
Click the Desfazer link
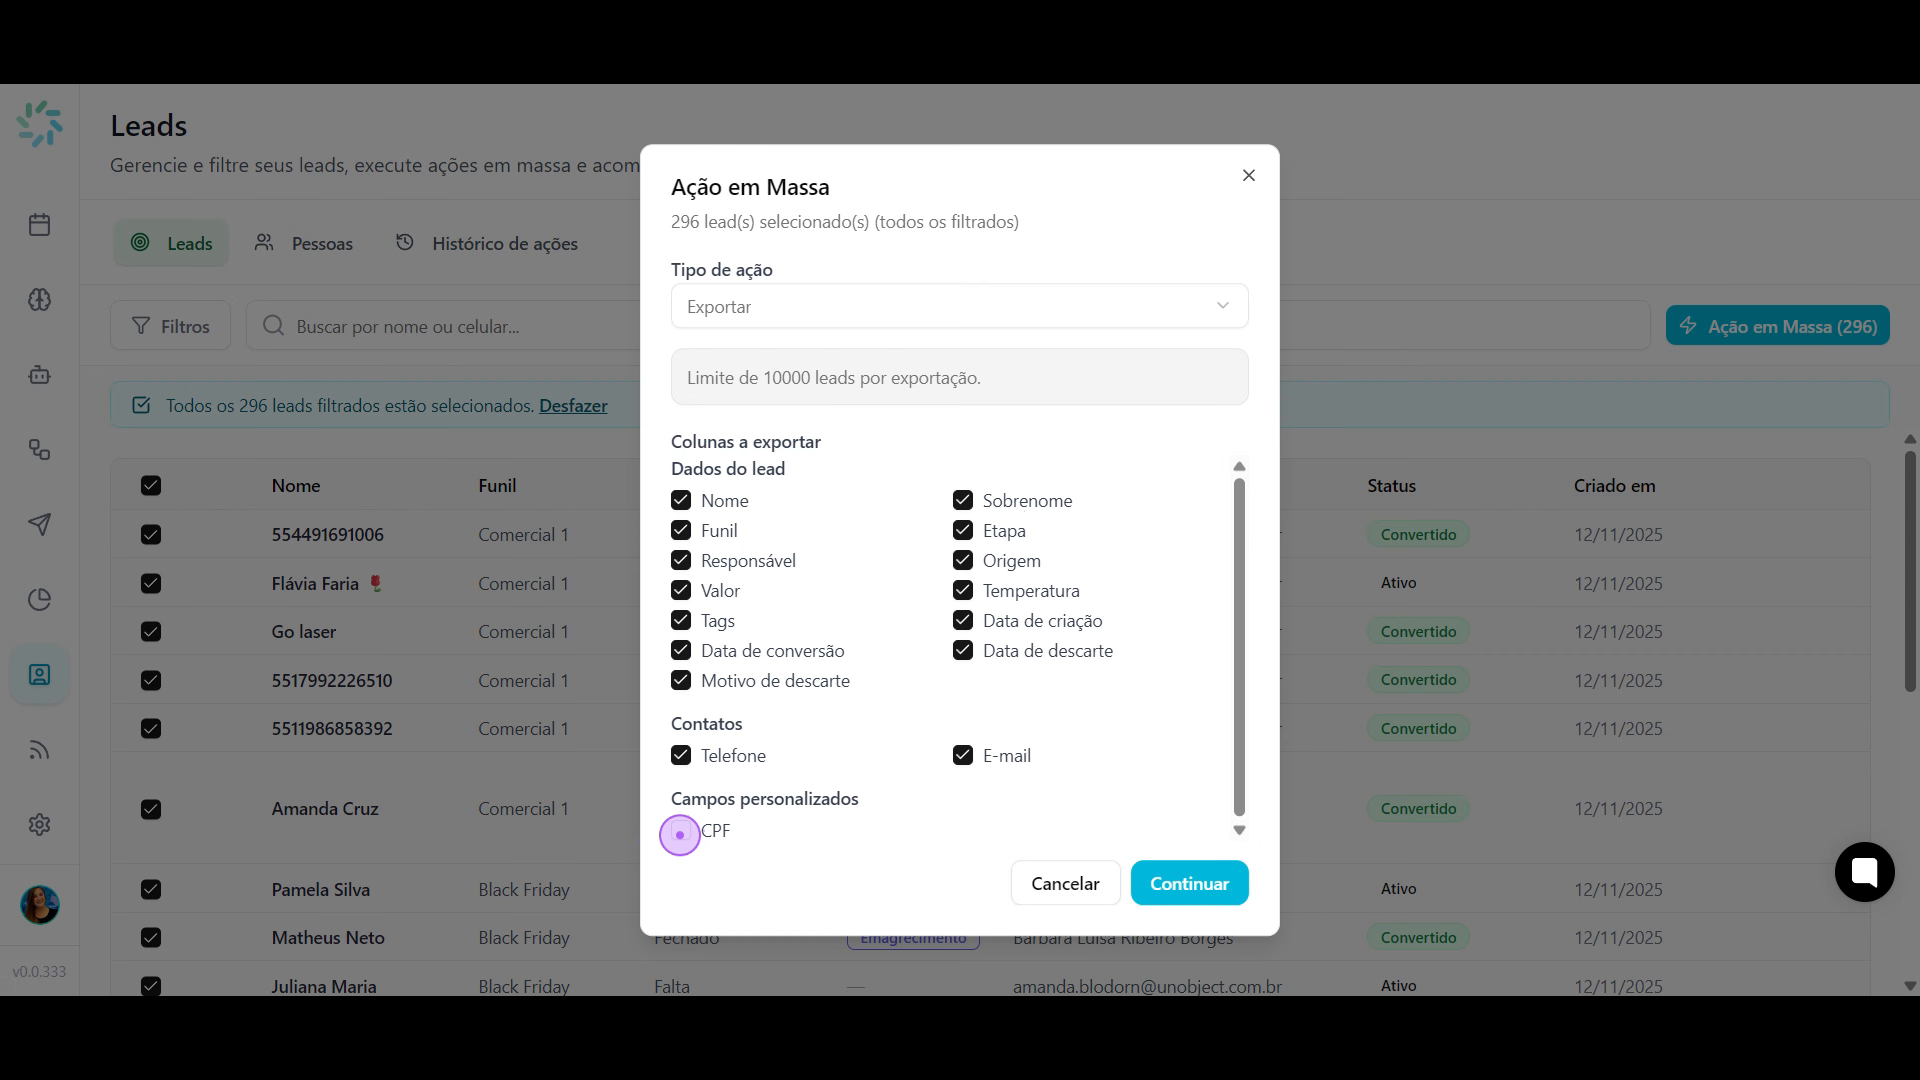pos(573,405)
